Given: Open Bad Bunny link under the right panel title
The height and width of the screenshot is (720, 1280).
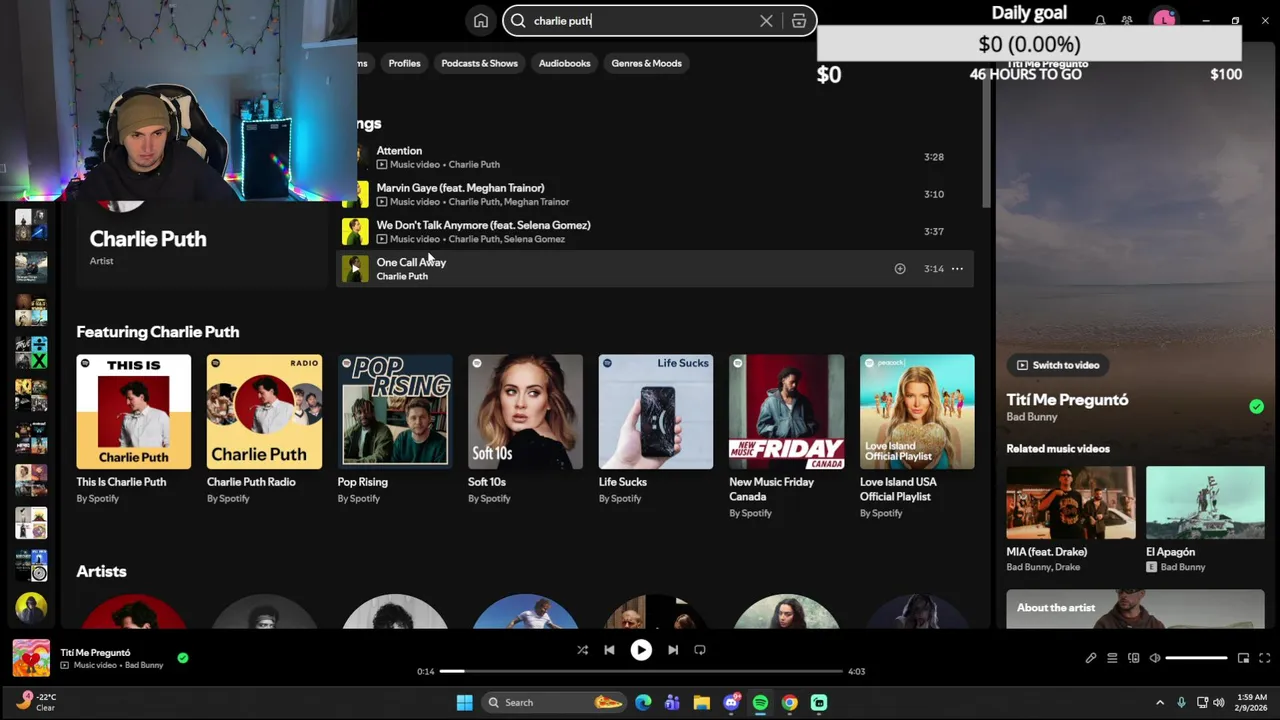Looking at the screenshot, I should coord(1031,417).
